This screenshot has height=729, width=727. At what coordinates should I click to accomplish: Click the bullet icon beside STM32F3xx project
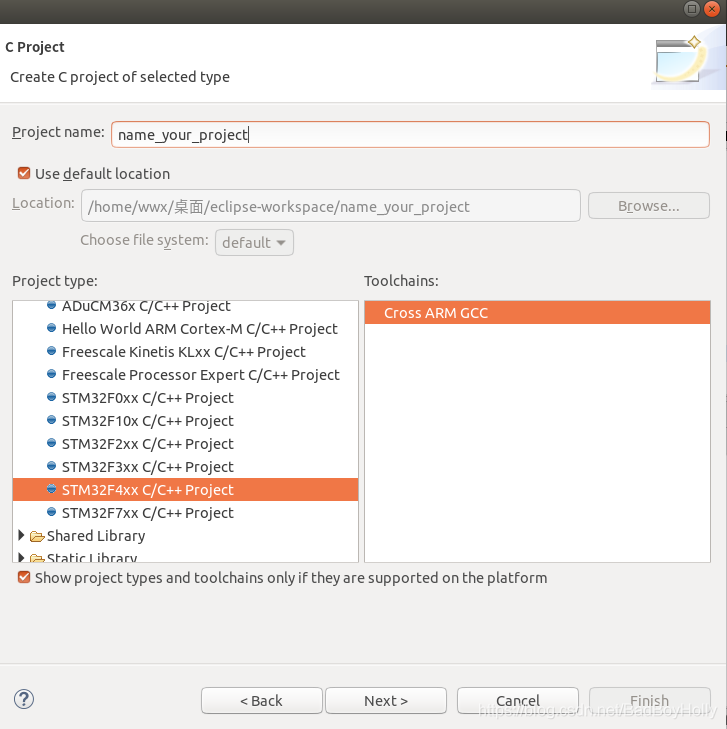52,466
